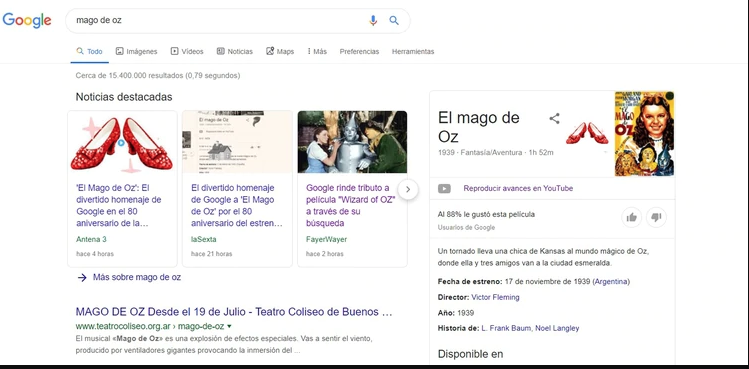
Task: Switch to the Vídeos tab
Action: coord(187,52)
